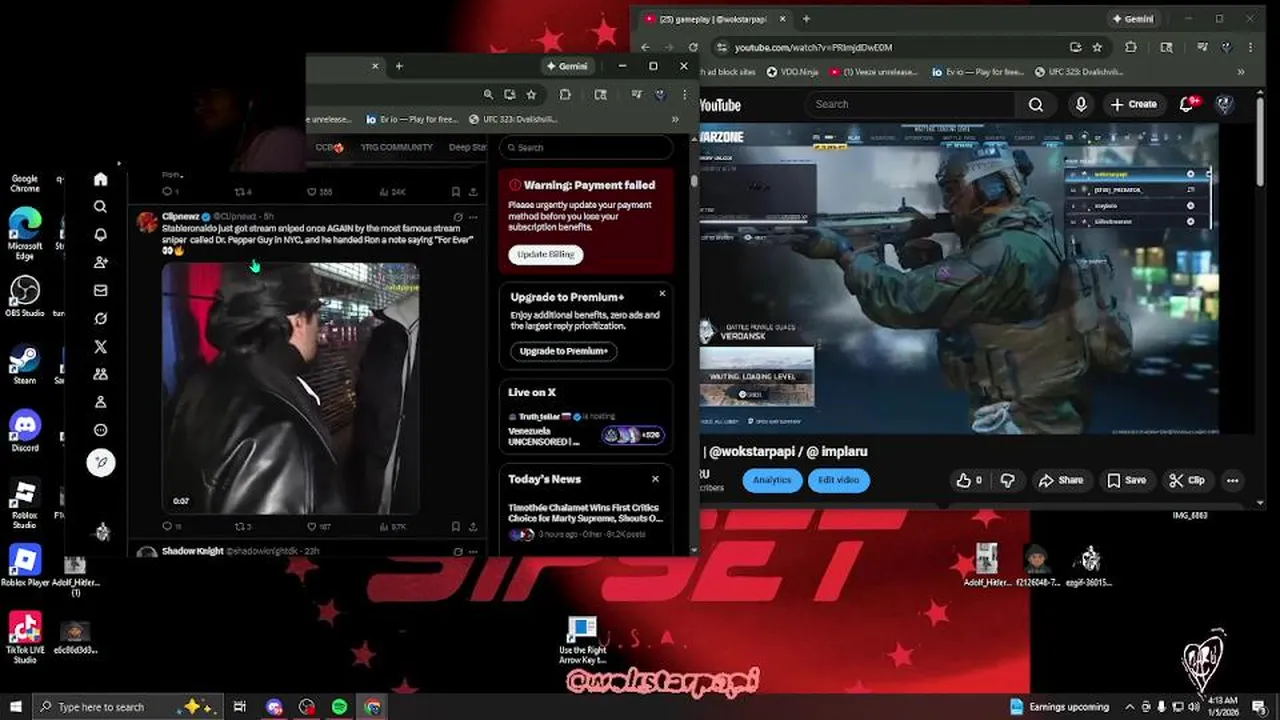The image size is (1280, 720).
Task: Open X Notifications bell in sidebar
Action: [100, 235]
